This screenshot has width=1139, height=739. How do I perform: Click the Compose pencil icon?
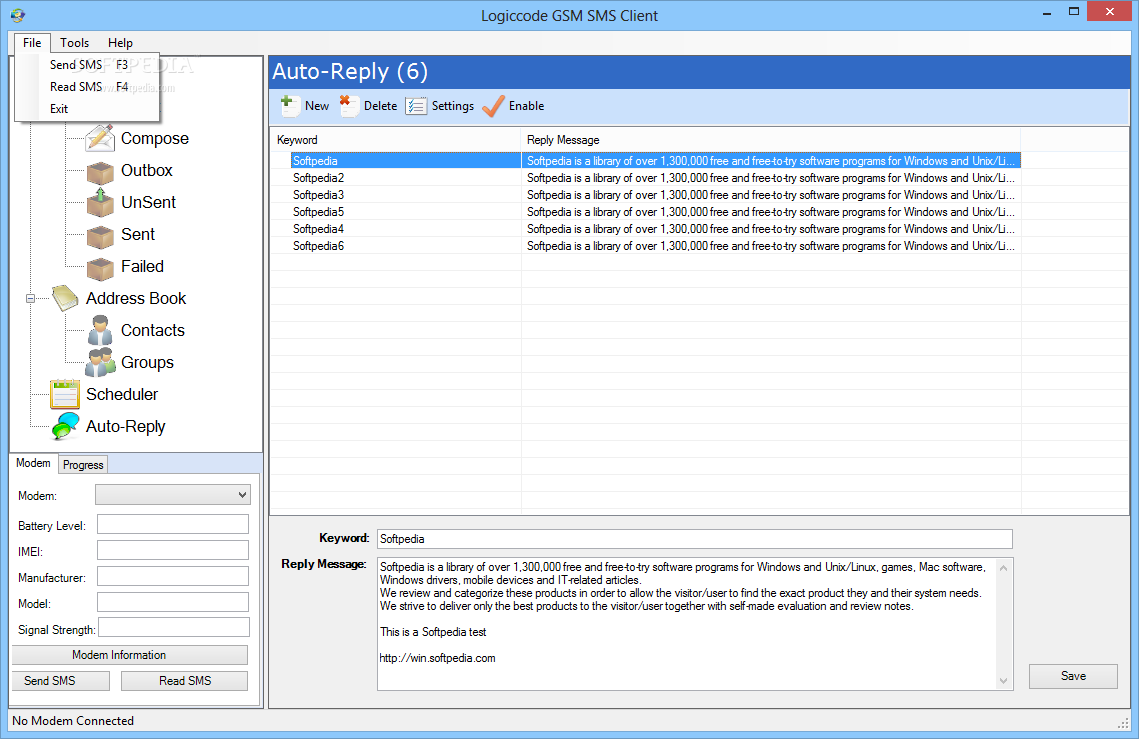[100, 138]
